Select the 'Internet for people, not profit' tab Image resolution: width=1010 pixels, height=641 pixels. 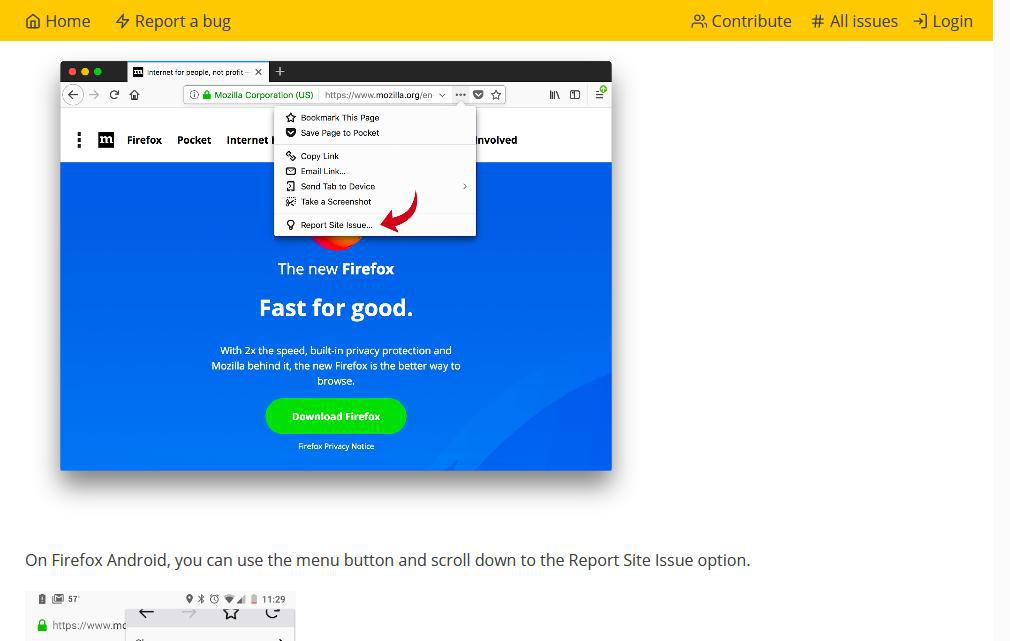(x=197, y=72)
